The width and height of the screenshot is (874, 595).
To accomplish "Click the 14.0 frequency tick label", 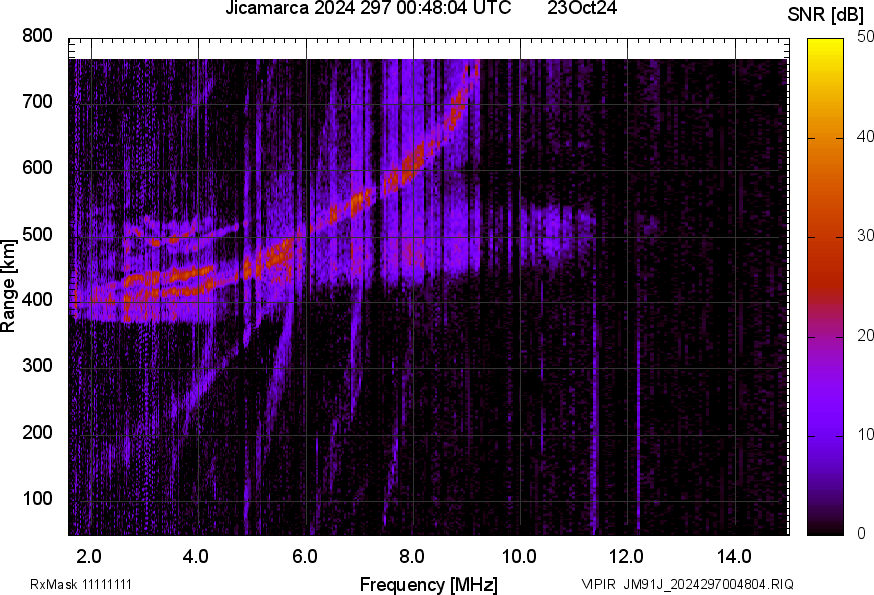I will [x=734, y=557].
